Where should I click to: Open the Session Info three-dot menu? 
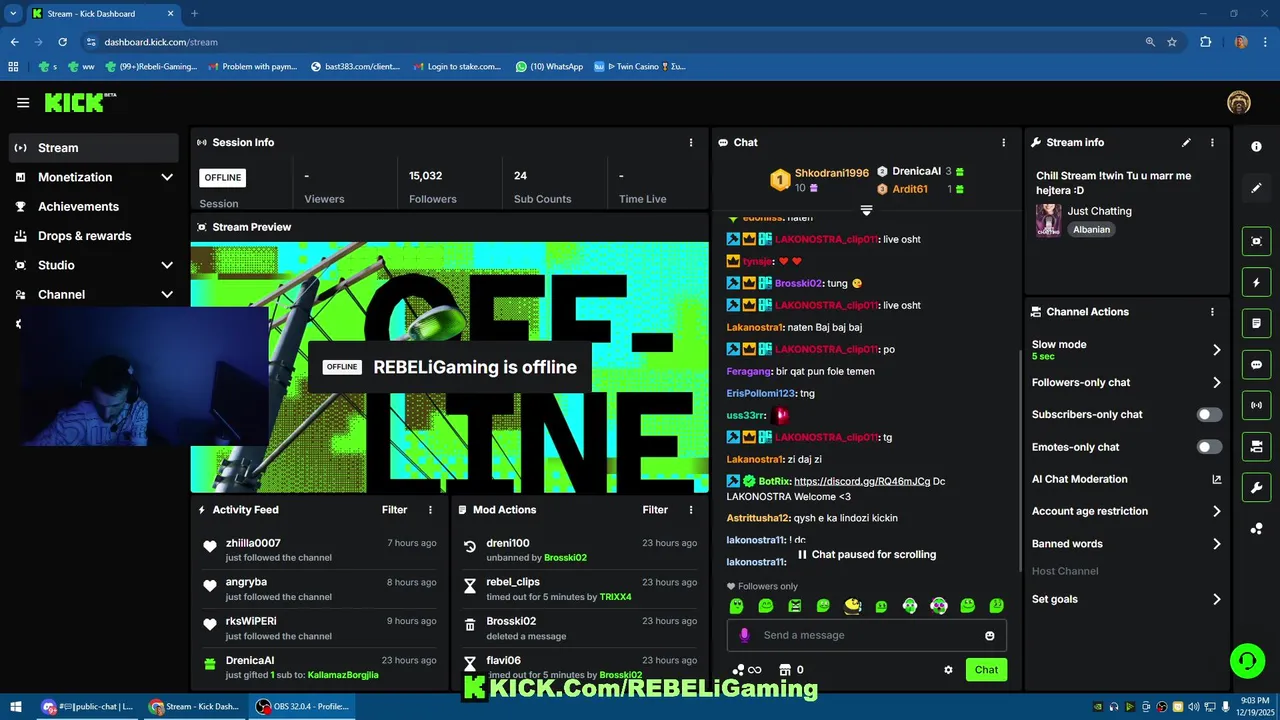point(690,142)
